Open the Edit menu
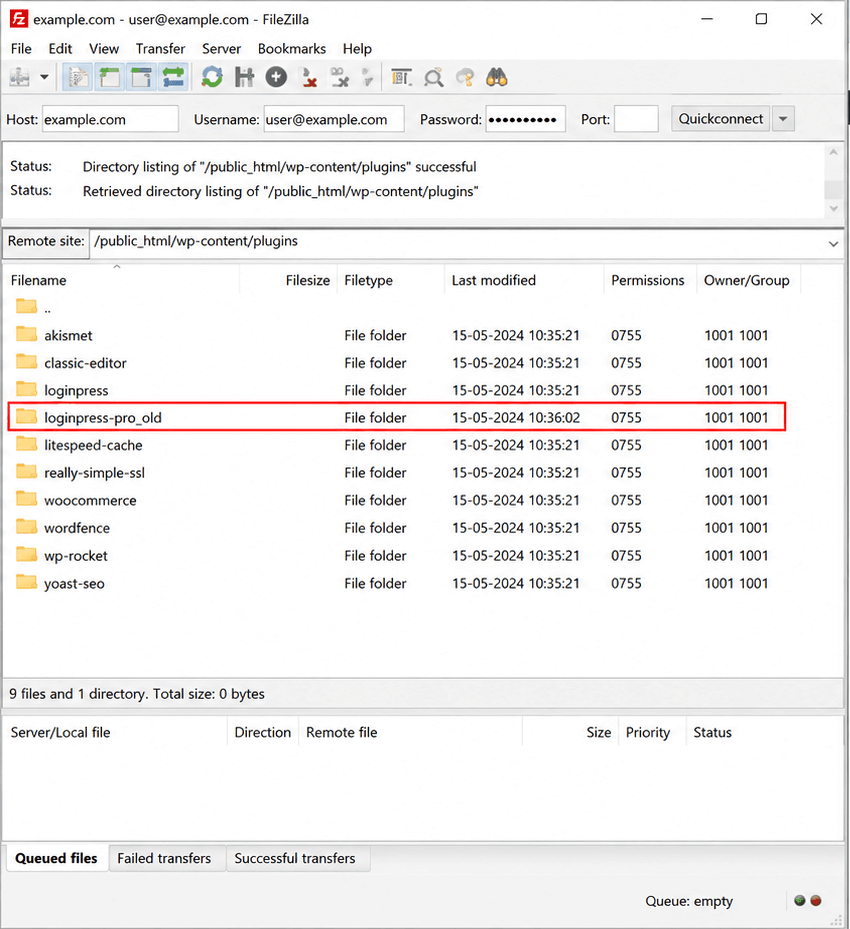Image resolution: width=850 pixels, height=929 pixels. (x=60, y=49)
